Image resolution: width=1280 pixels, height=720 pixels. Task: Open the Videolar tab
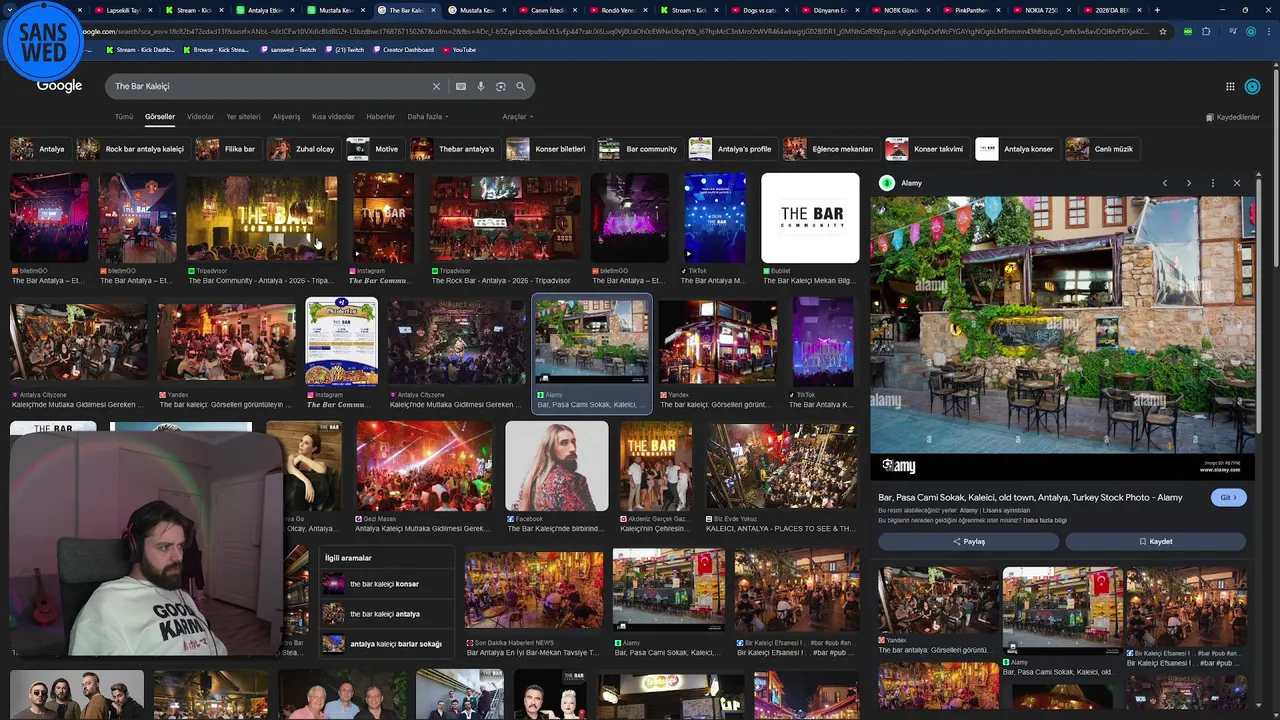click(x=200, y=117)
